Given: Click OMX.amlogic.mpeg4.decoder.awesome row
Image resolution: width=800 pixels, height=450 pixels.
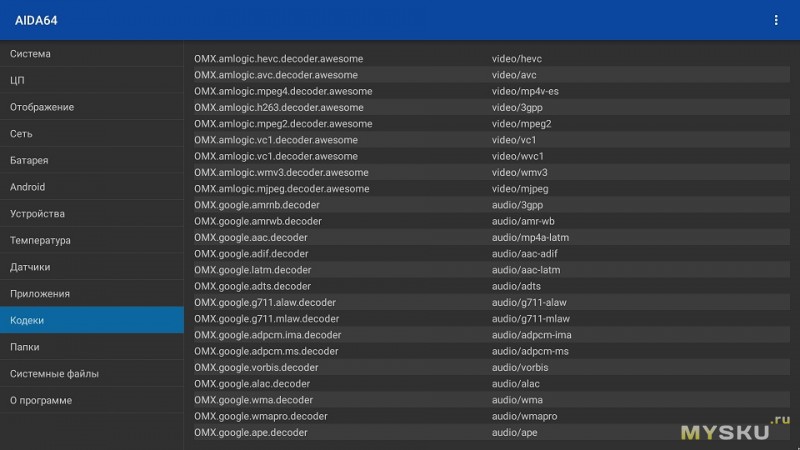Looking at the screenshot, I should click(x=491, y=91).
